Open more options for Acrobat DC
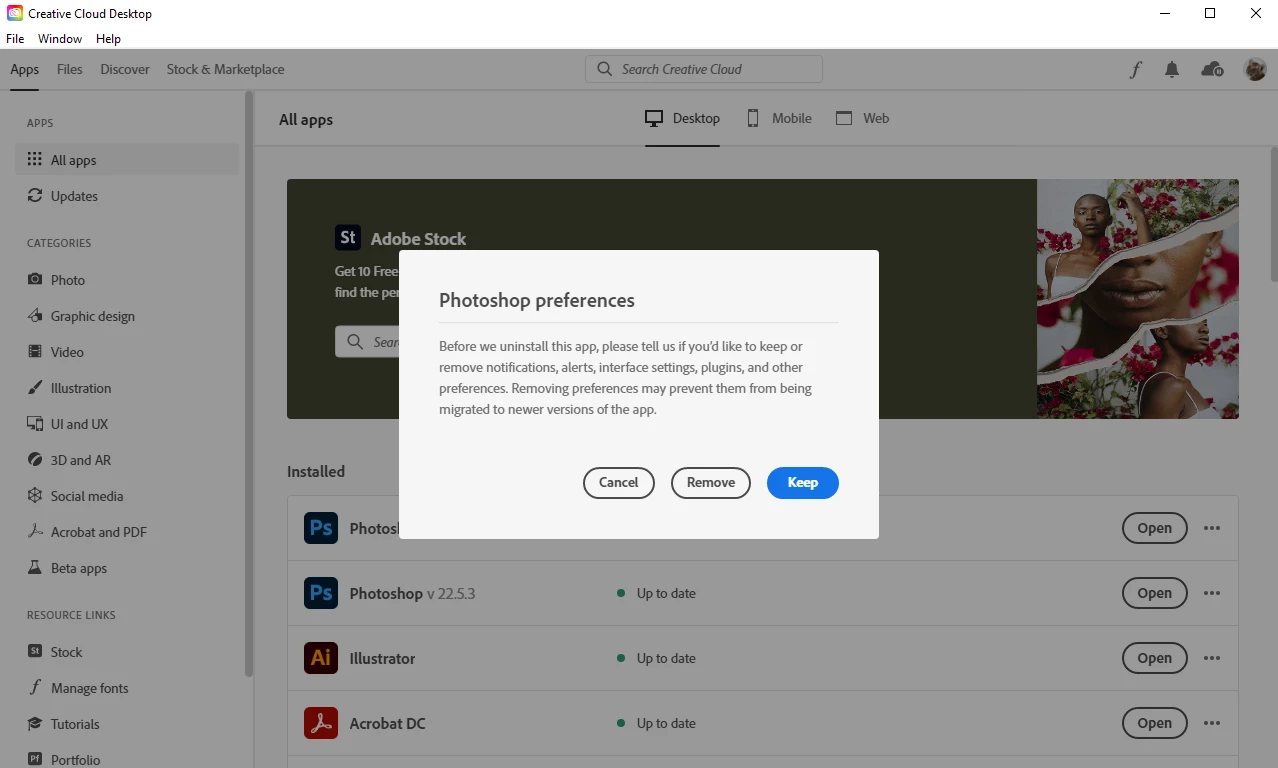1278x768 pixels. (1212, 723)
